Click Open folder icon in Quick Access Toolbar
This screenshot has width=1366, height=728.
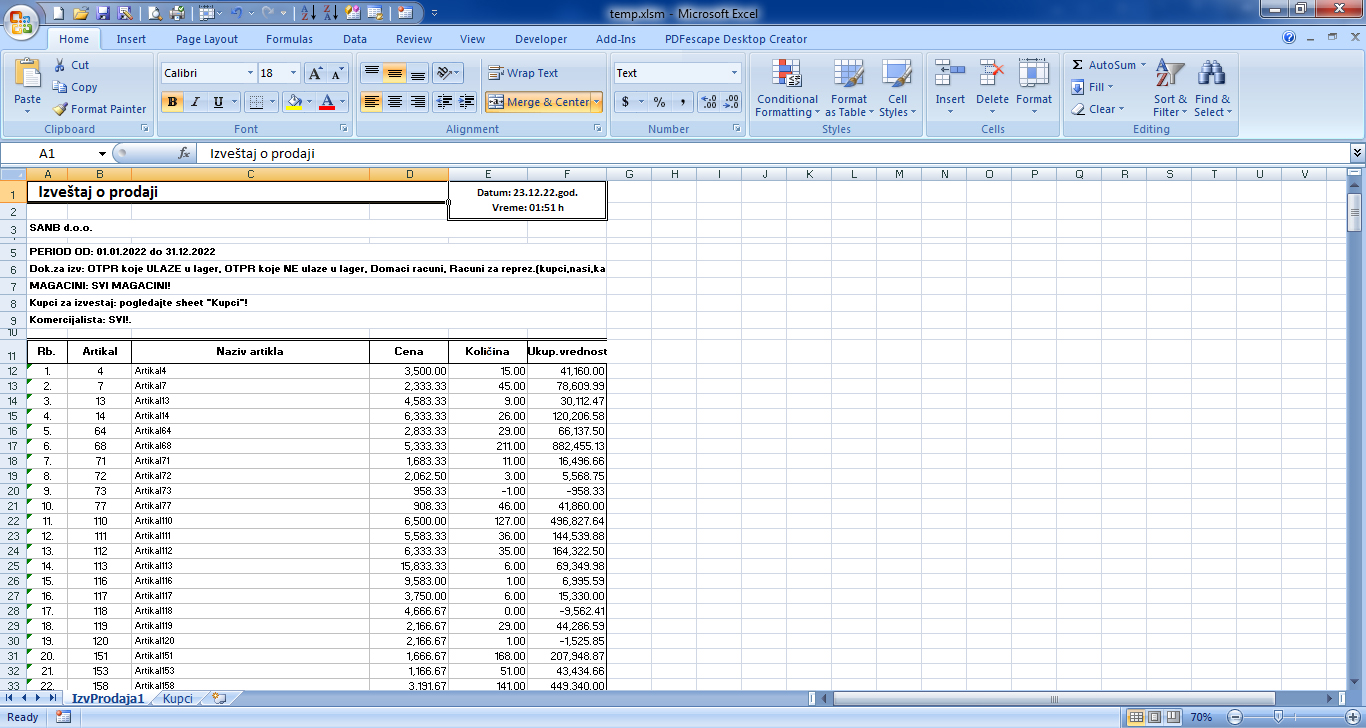pos(80,13)
